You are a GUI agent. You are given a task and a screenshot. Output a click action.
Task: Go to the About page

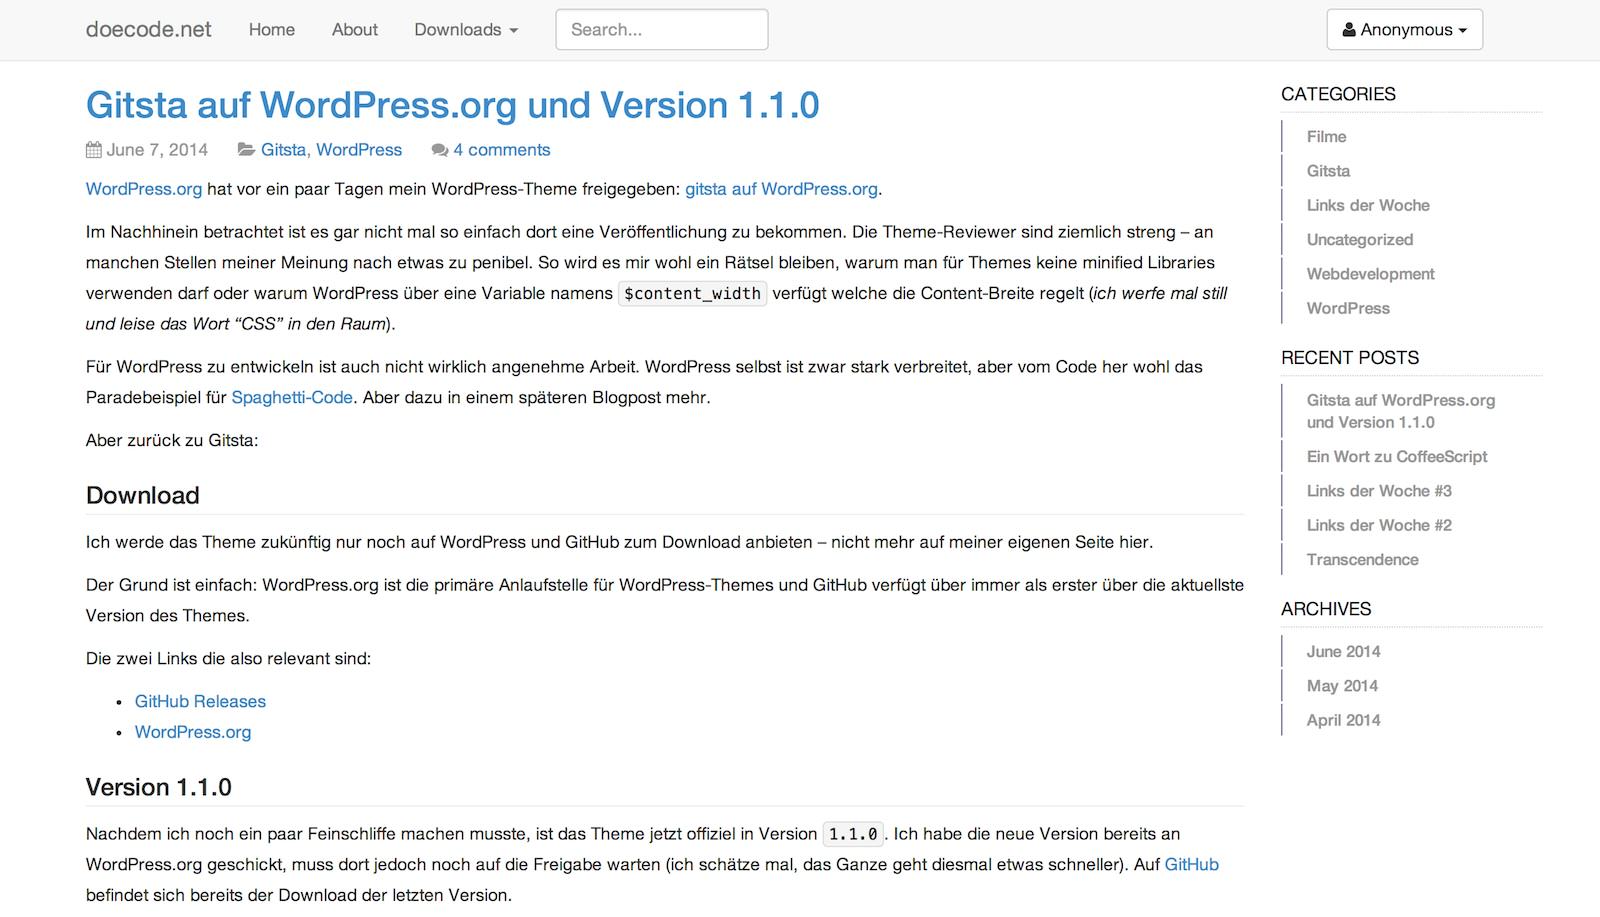click(x=354, y=30)
